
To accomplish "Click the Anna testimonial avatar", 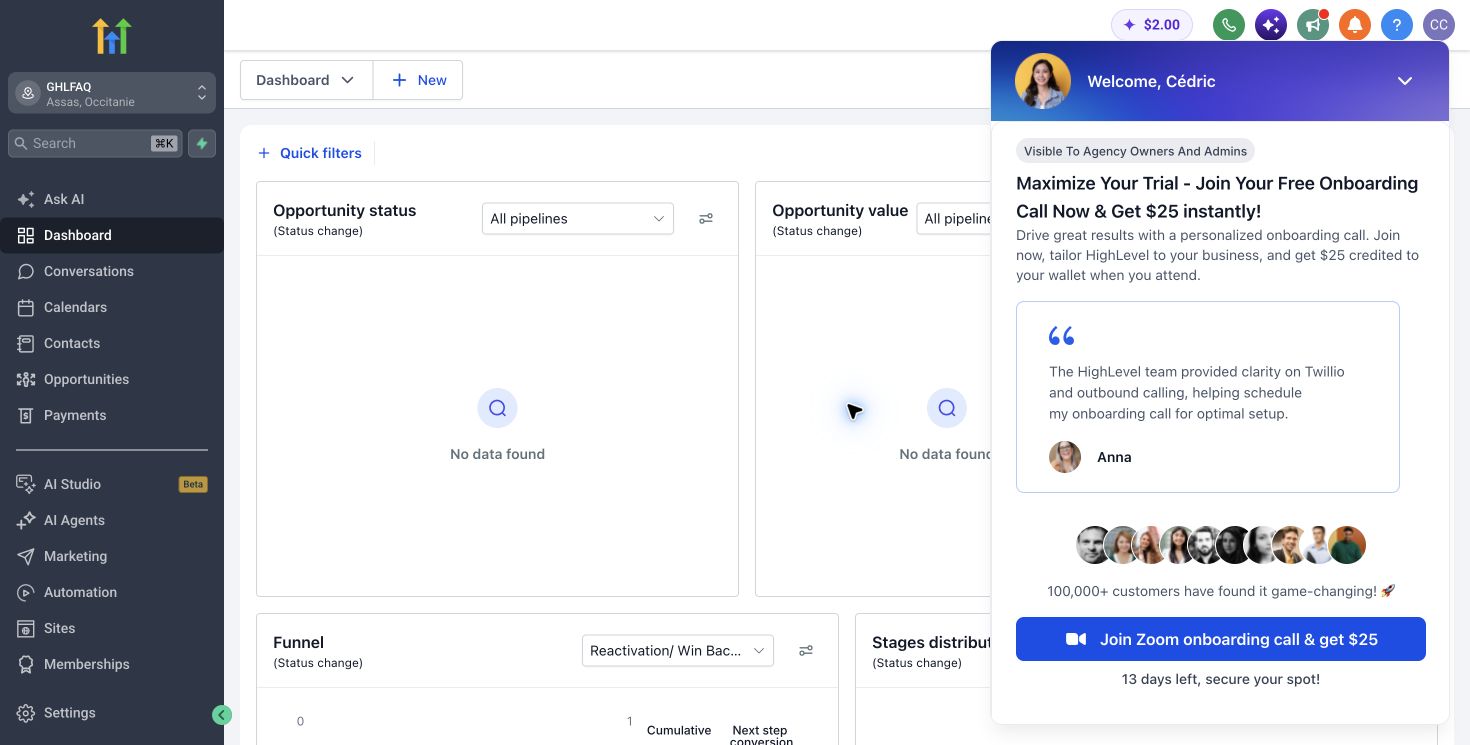I will (1065, 457).
